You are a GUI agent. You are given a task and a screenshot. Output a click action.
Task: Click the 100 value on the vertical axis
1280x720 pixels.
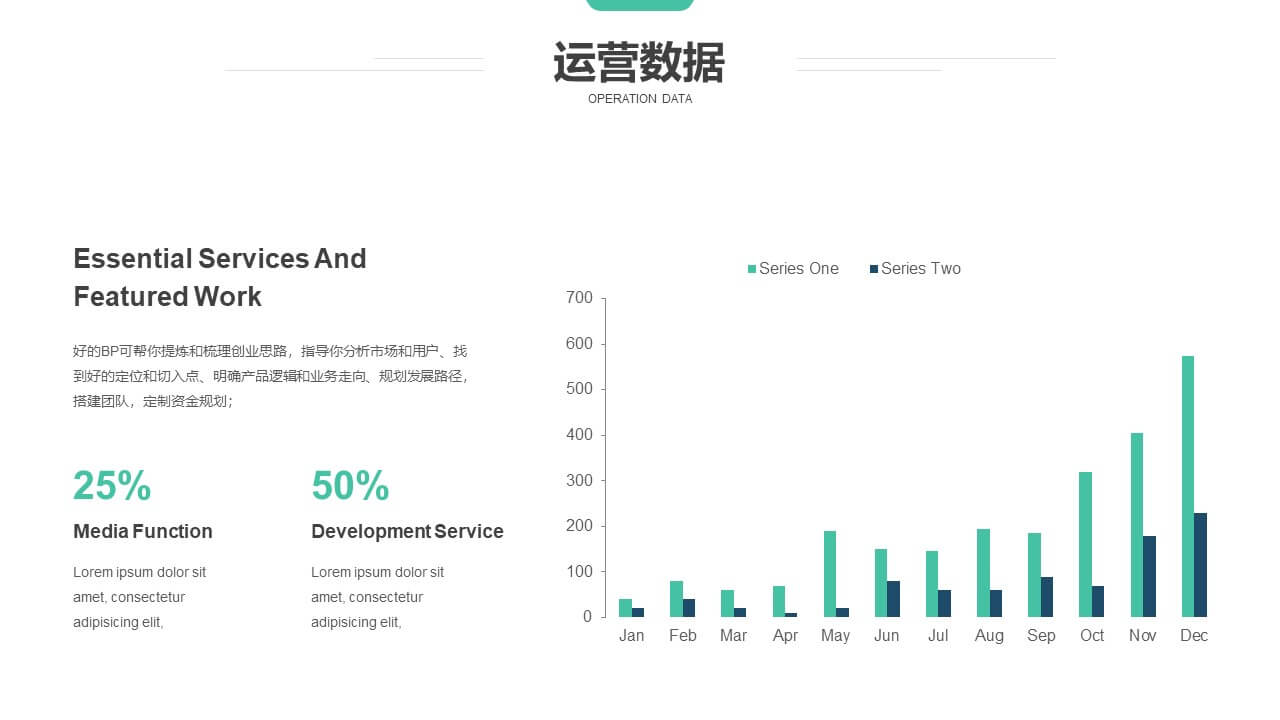point(580,572)
